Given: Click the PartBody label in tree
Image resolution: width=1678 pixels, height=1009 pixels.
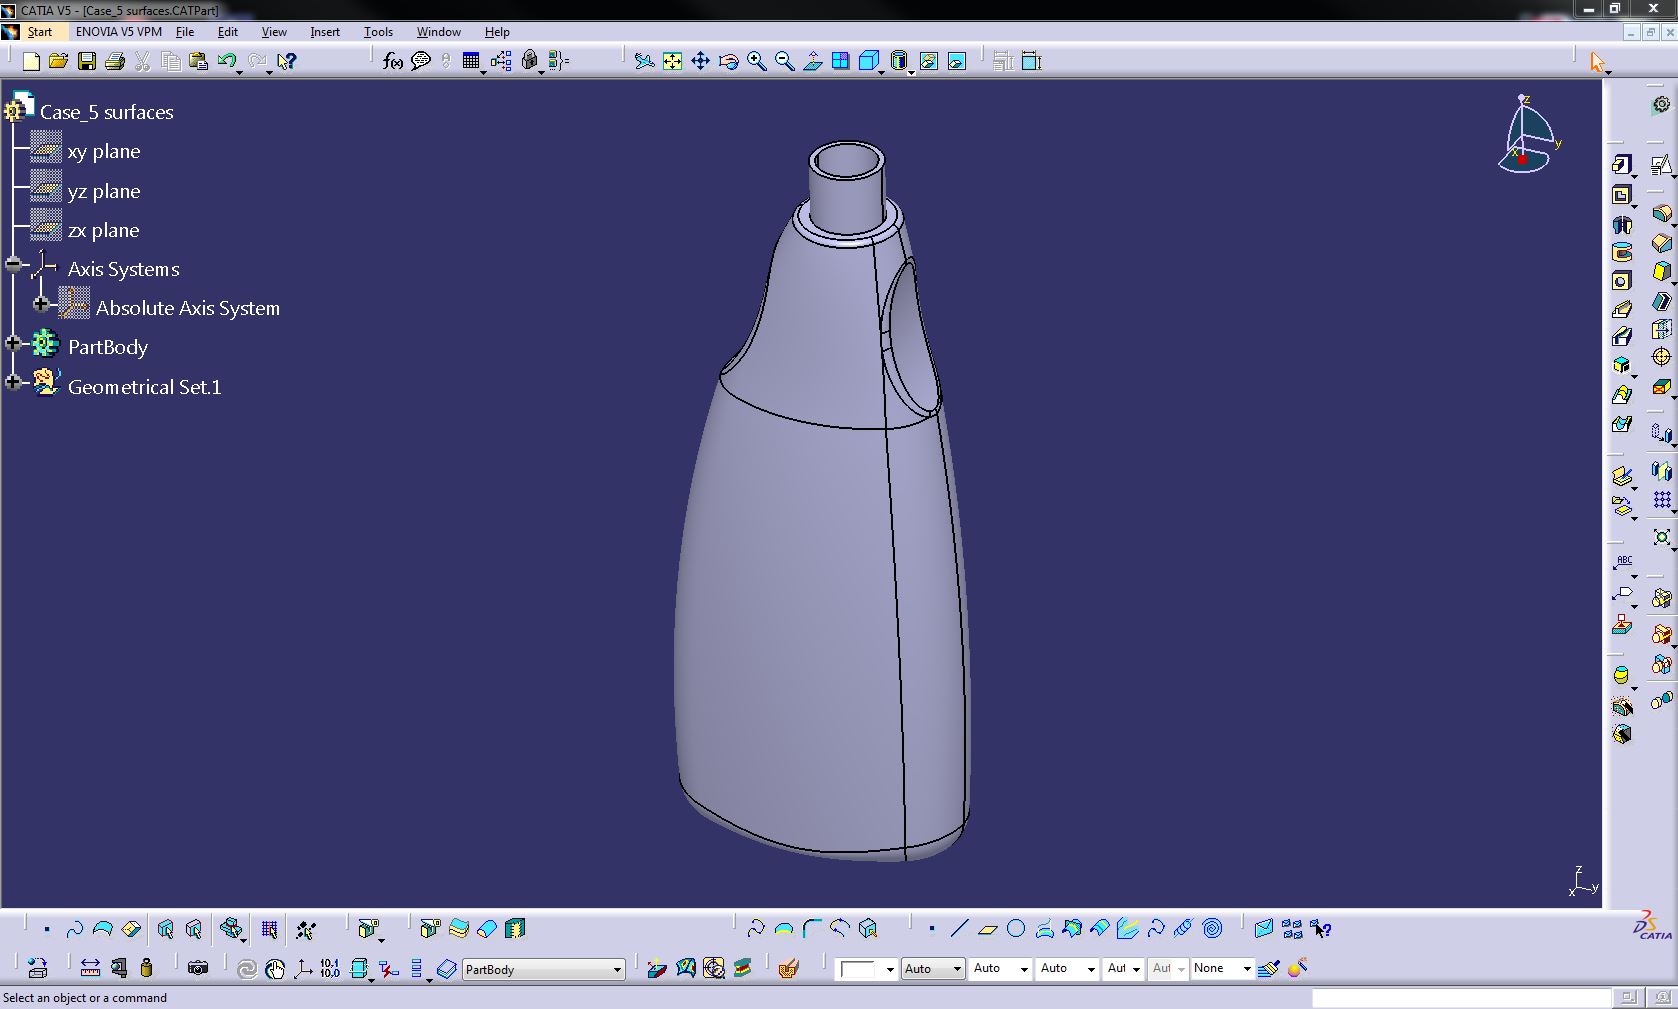Looking at the screenshot, I should (x=108, y=347).
